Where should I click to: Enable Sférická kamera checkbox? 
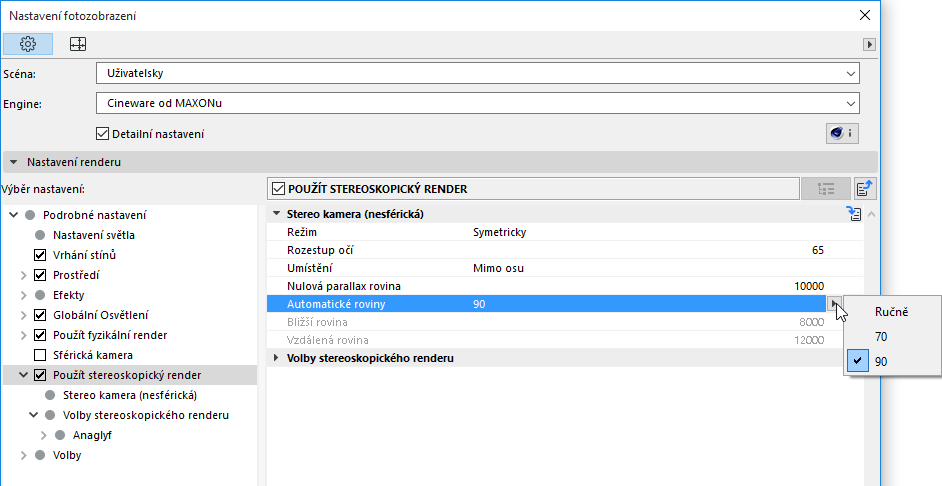click(40, 355)
